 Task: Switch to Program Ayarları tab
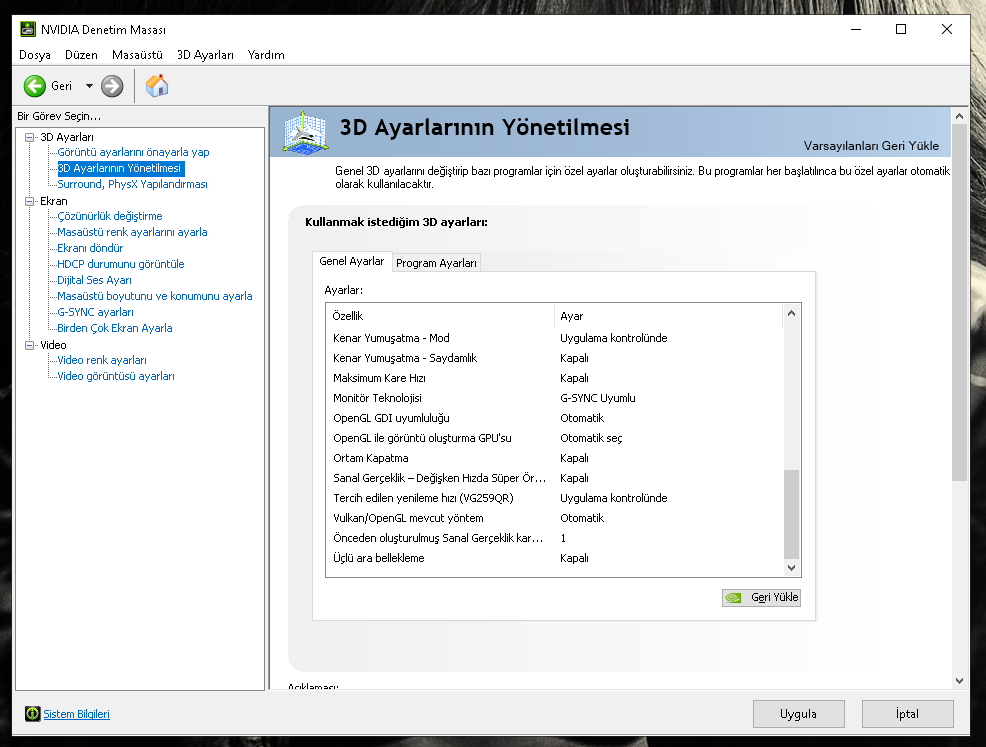click(436, 263)
